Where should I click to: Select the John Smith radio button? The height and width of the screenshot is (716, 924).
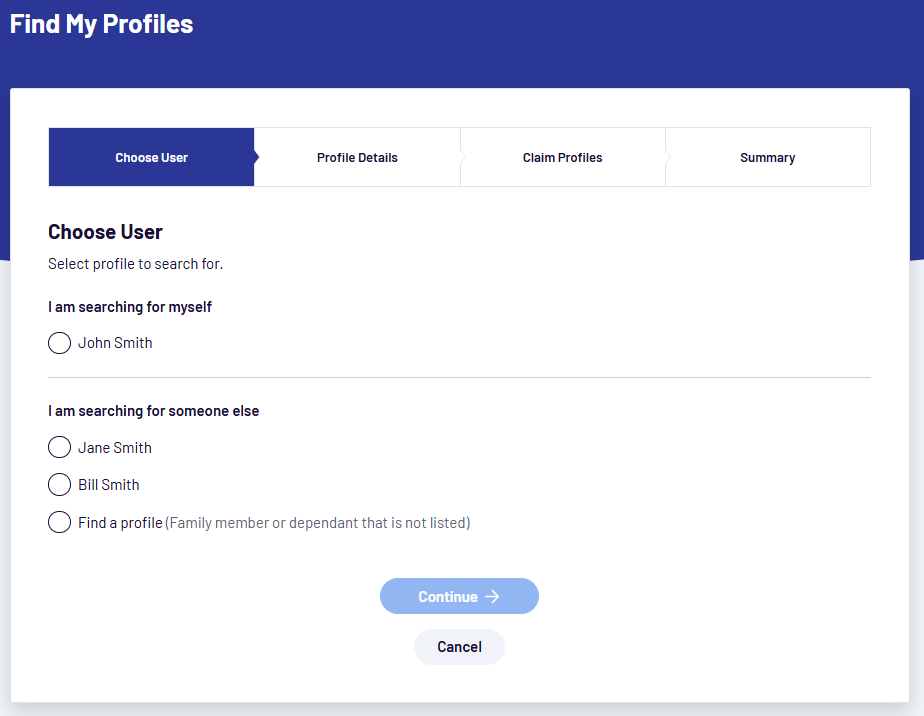60,343
